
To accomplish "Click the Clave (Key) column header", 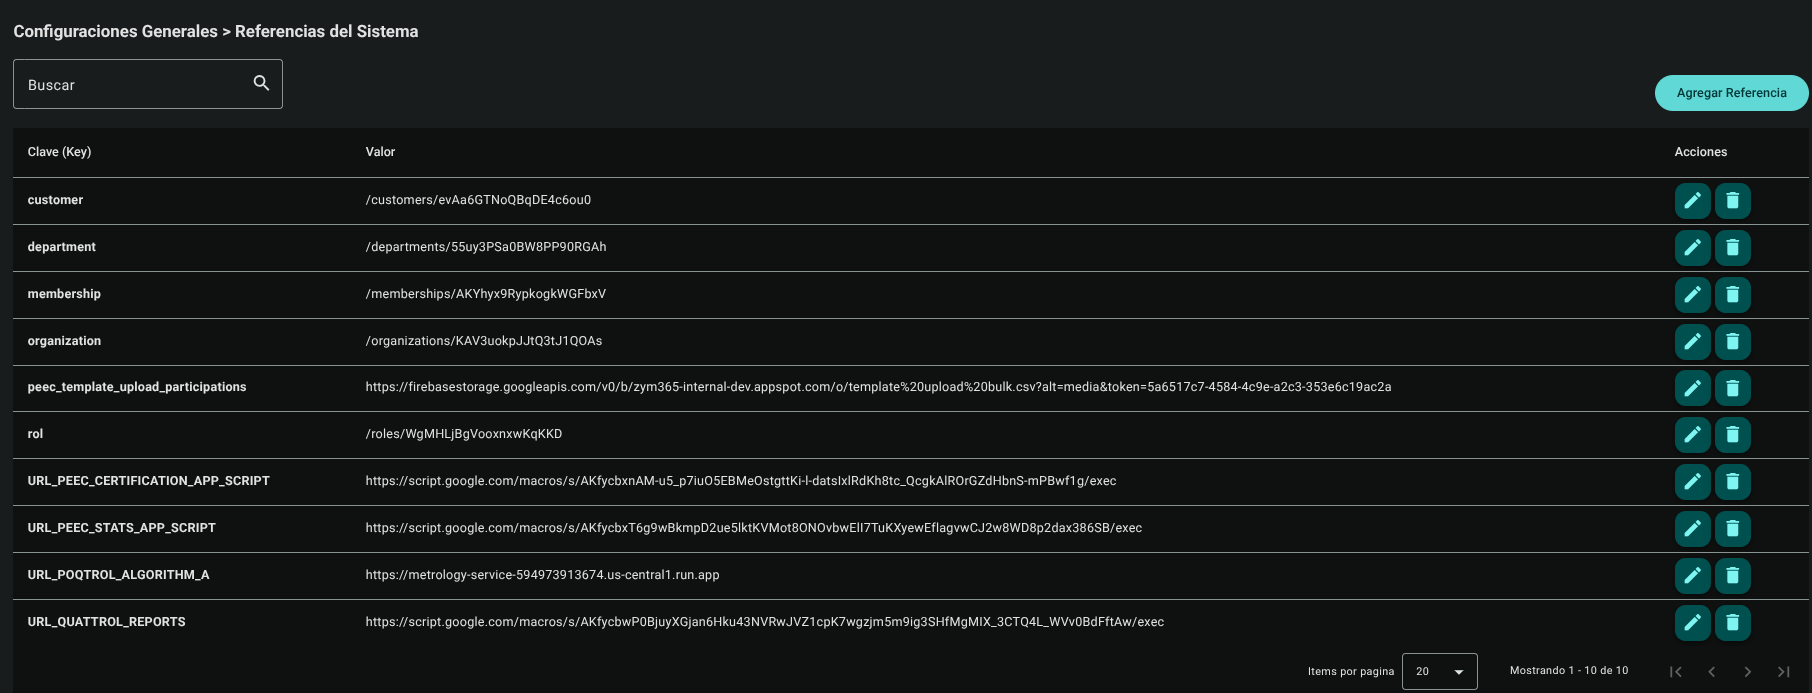I will pos(59,152).
